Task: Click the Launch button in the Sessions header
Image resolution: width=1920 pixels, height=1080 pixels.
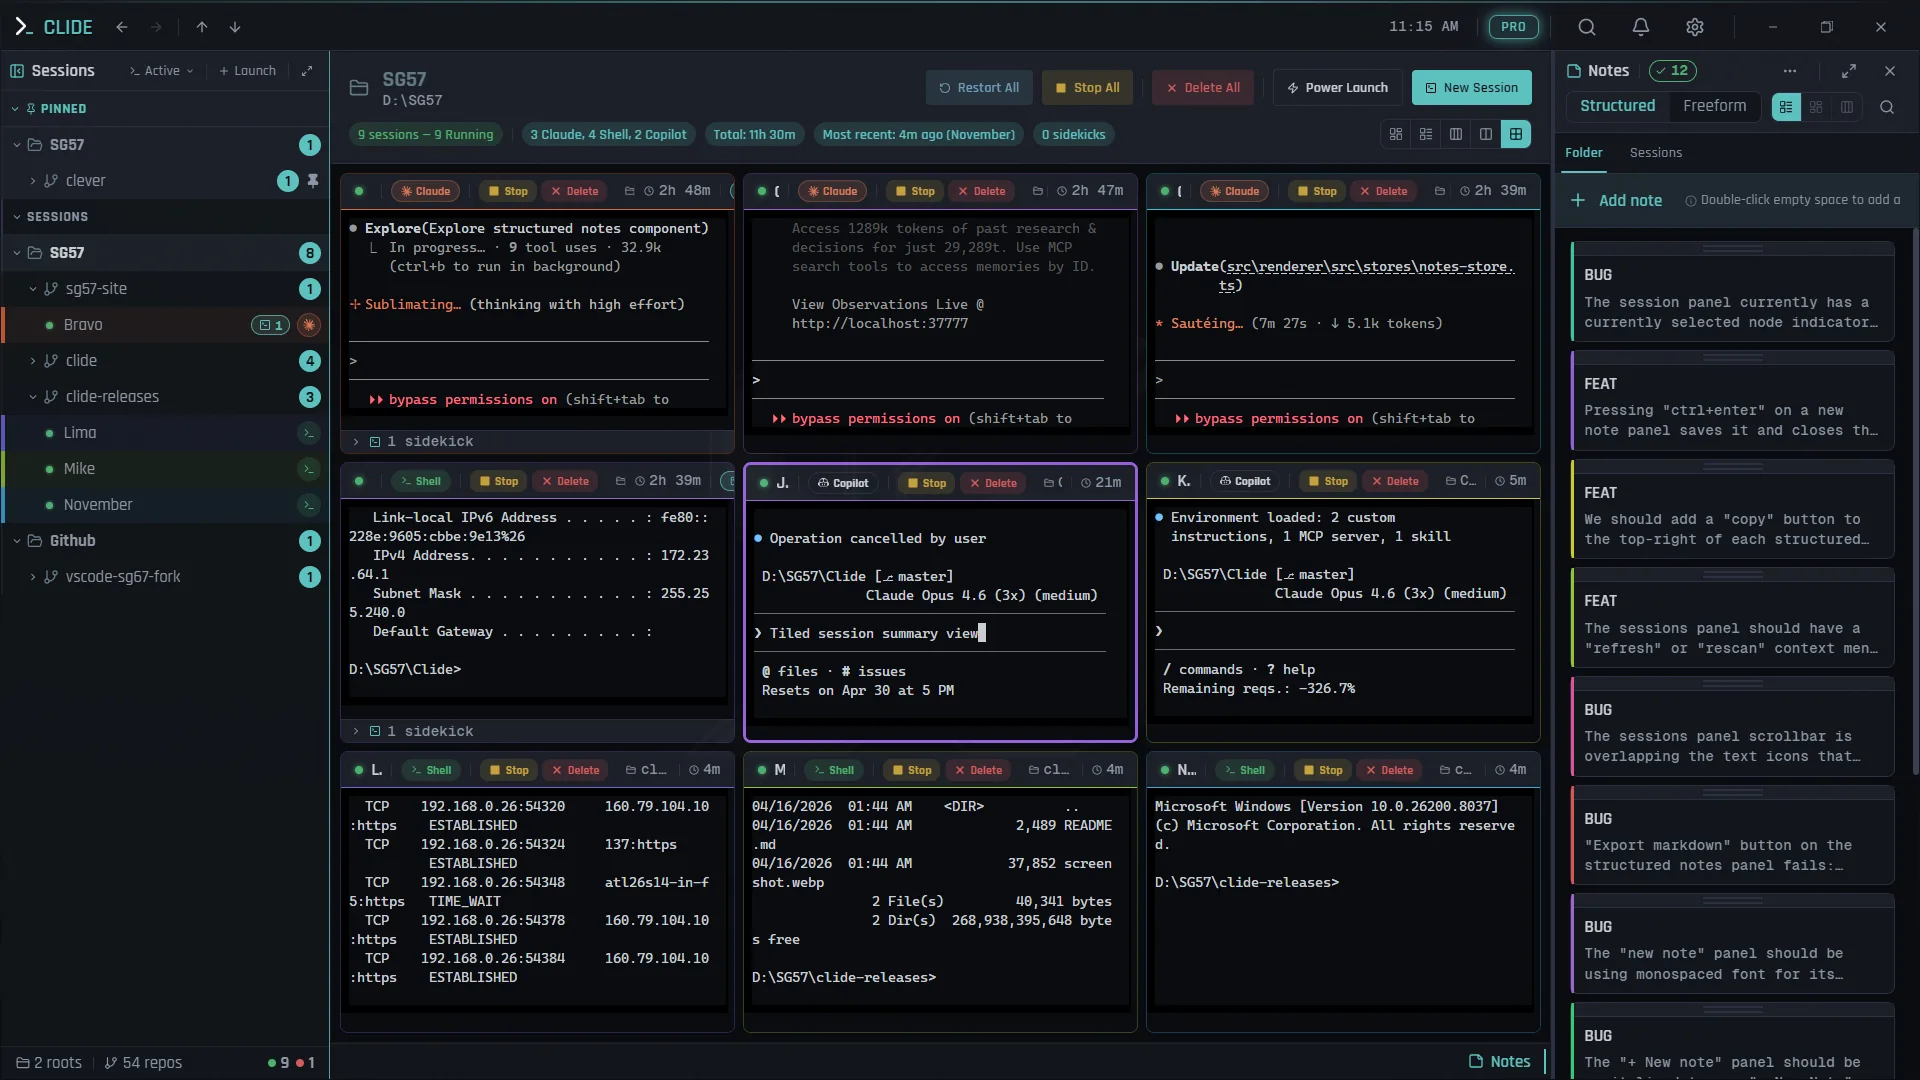Action: pos(247,71)
